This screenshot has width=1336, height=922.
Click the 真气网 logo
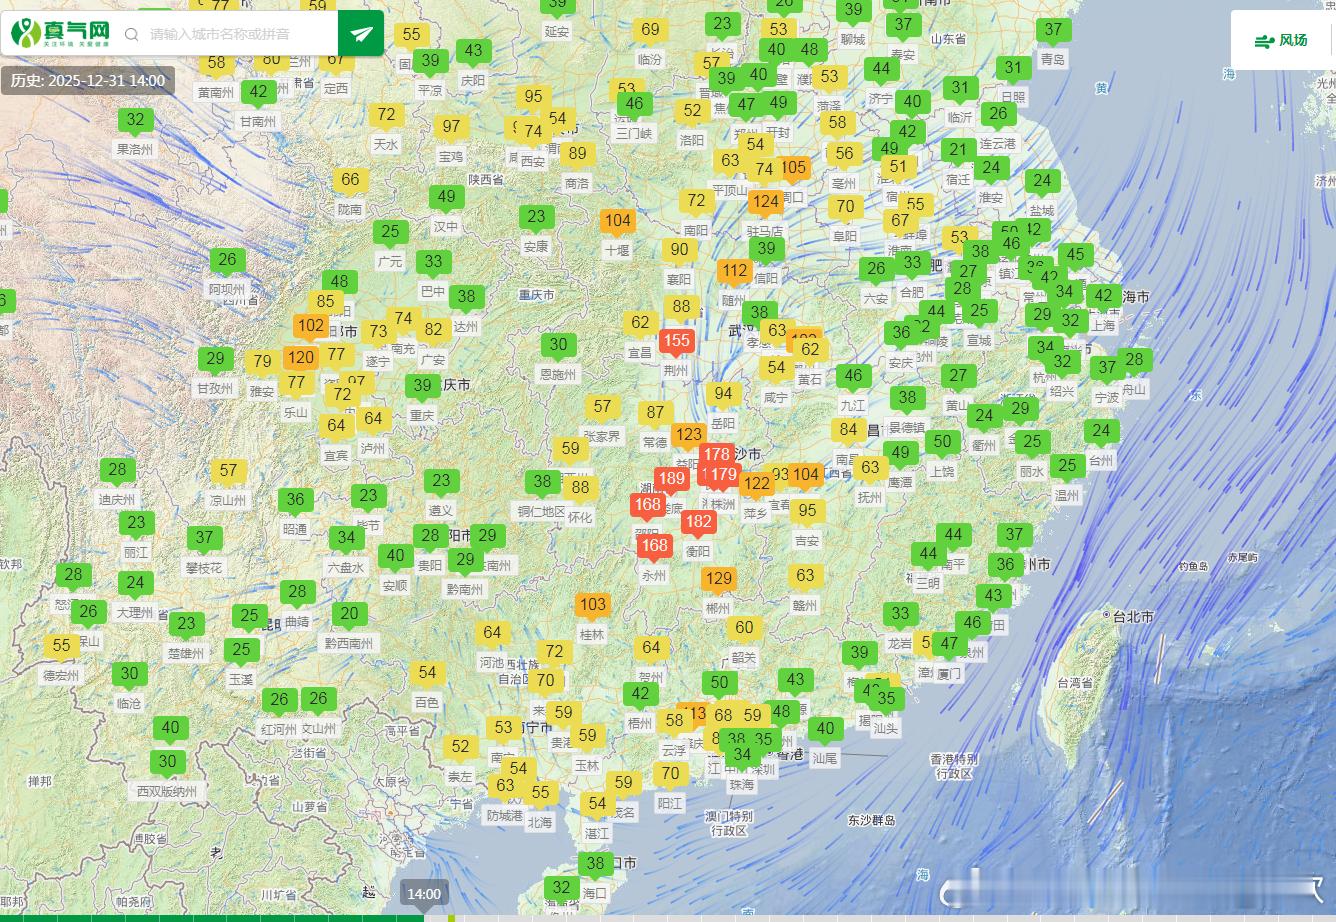tap(61, 33)
